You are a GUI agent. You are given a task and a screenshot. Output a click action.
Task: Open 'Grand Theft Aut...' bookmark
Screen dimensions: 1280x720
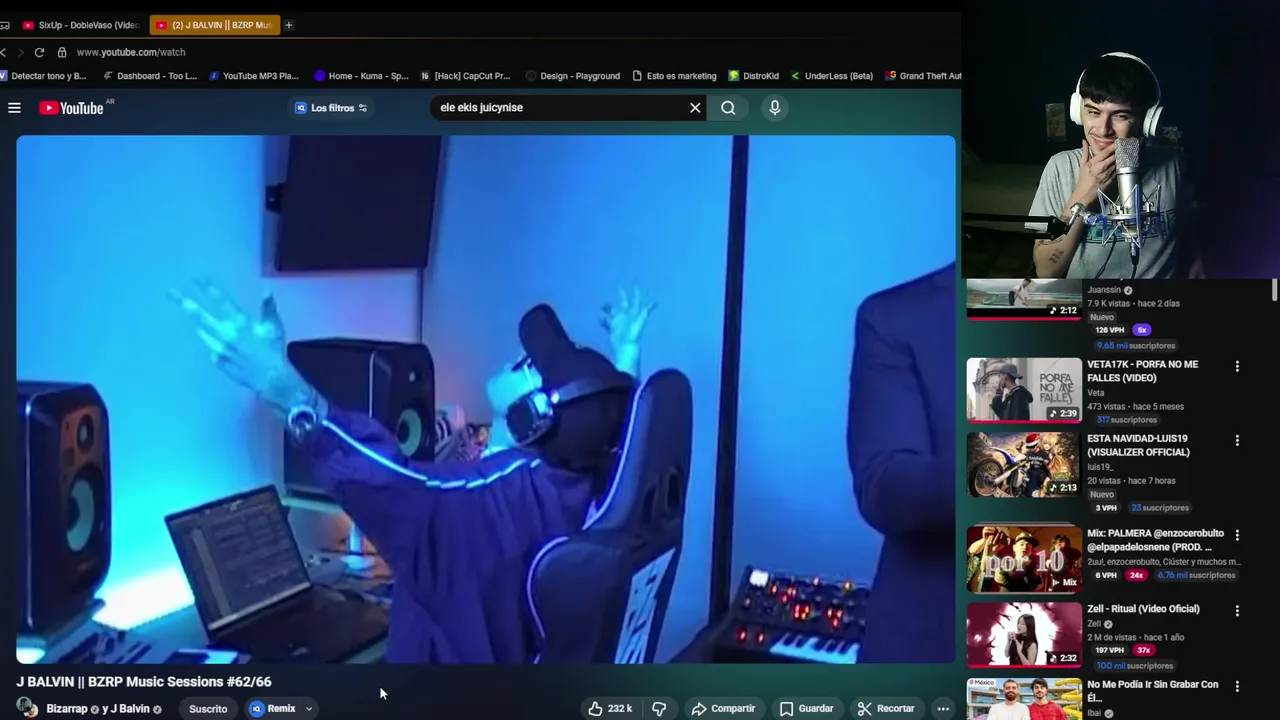[923, 76]
